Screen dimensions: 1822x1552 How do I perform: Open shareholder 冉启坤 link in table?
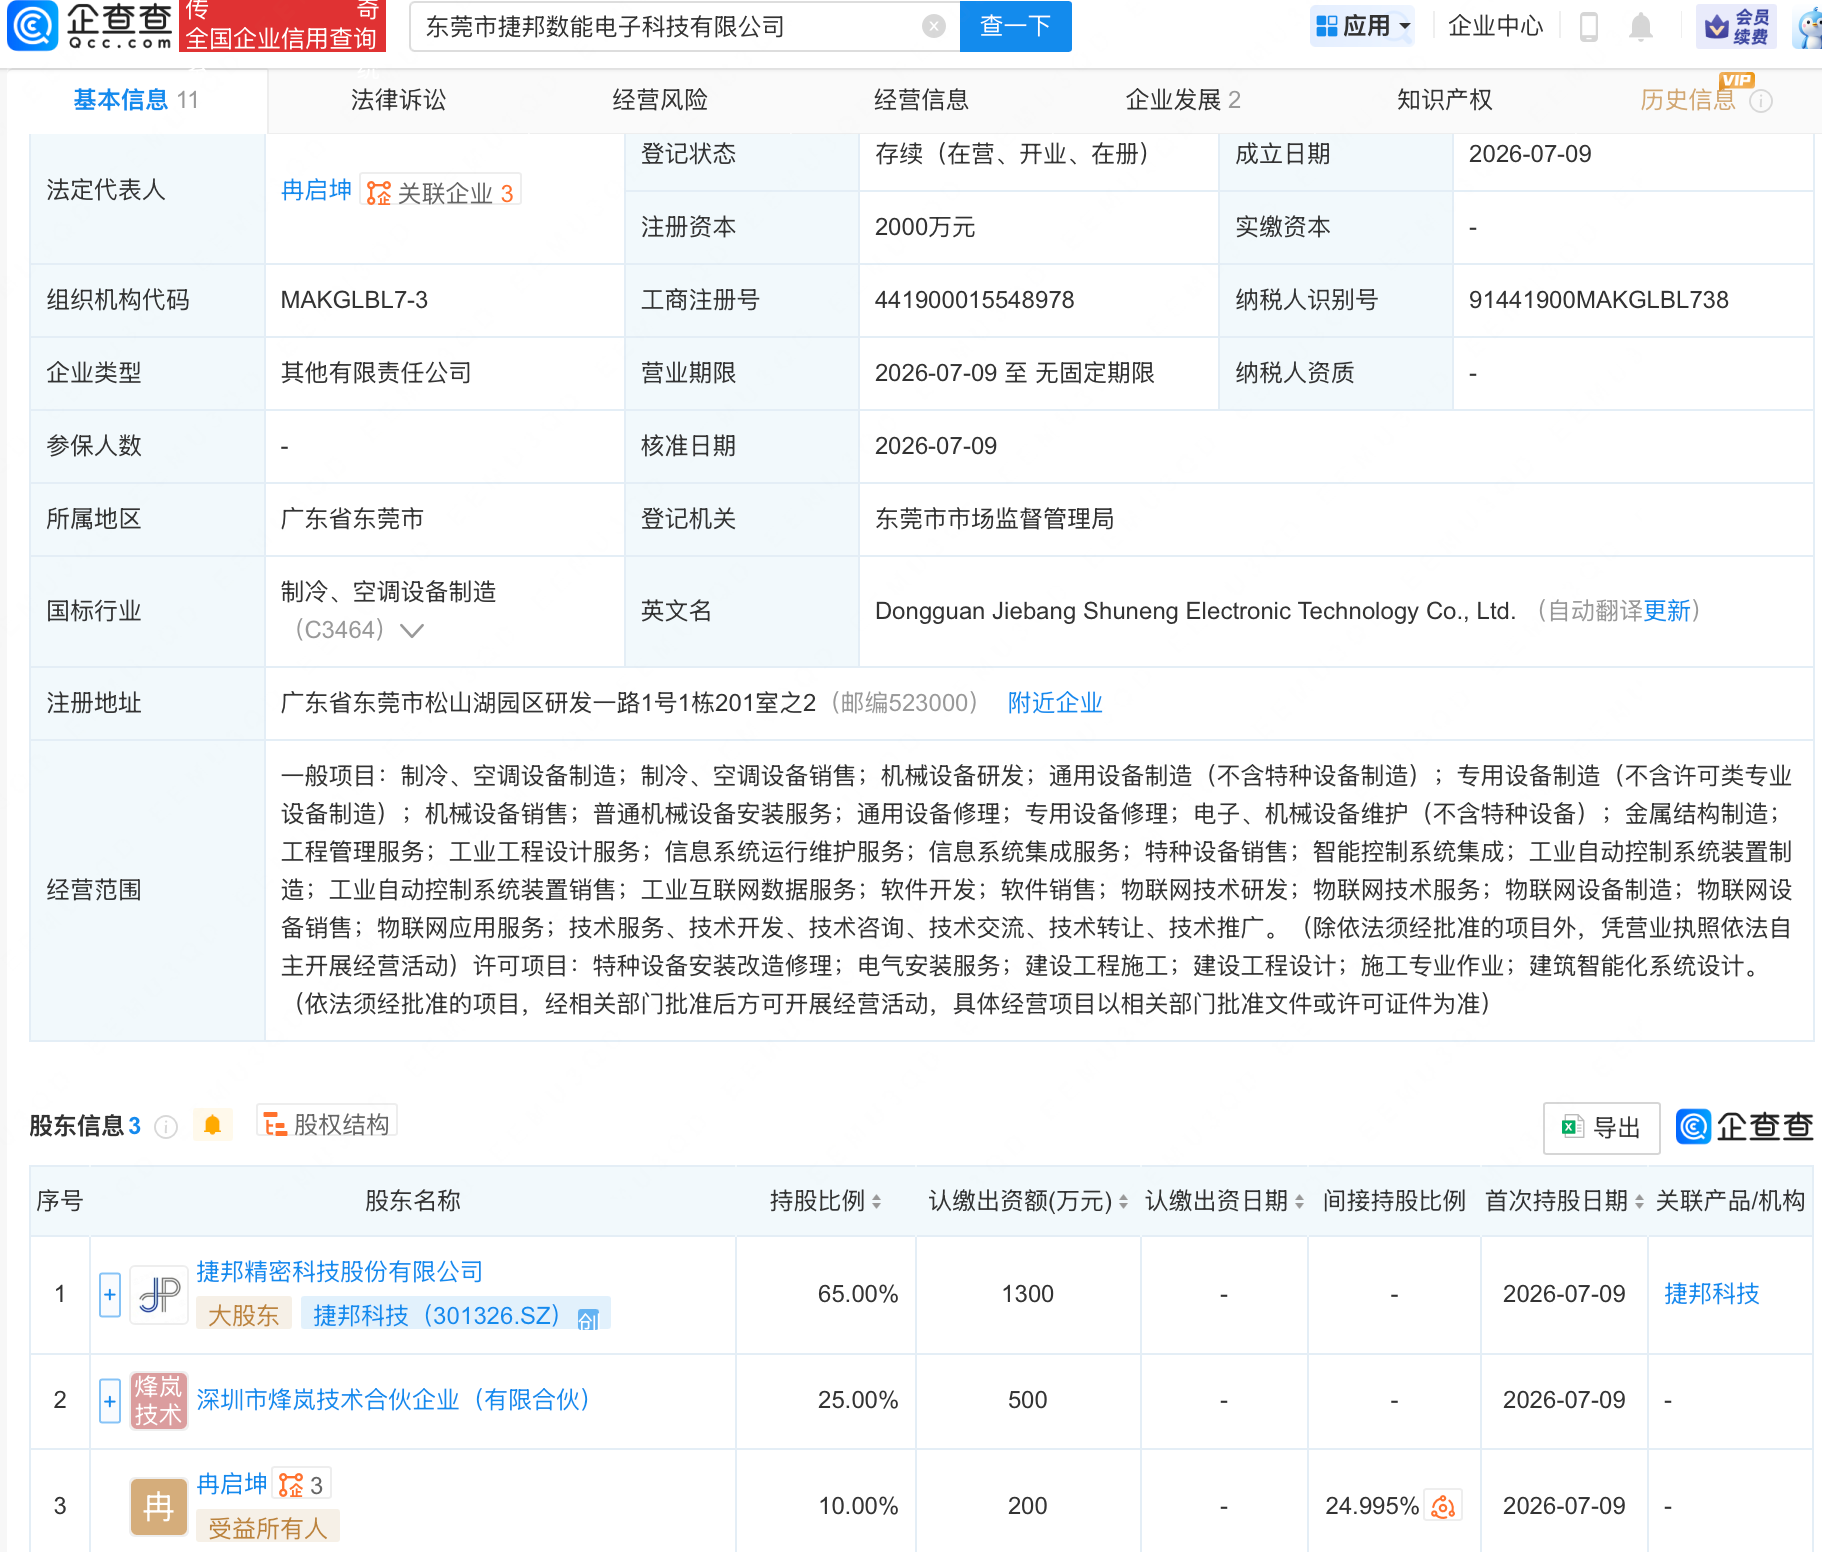point(232,1484)
